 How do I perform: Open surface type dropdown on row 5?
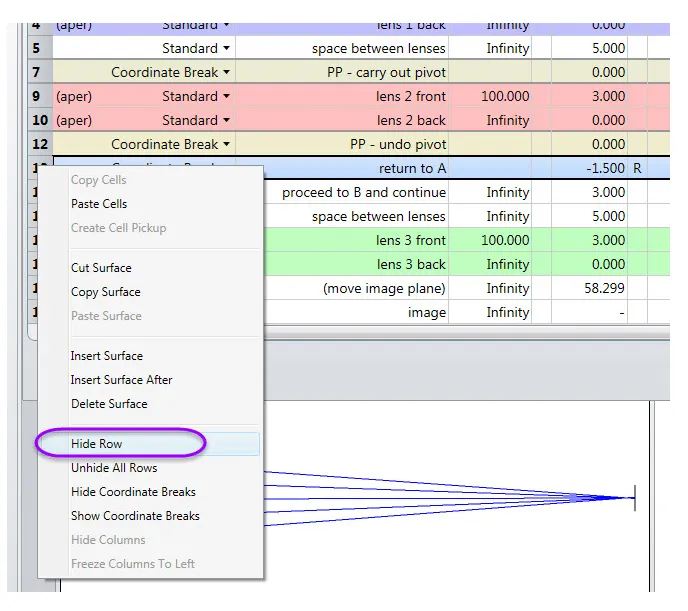tap(227, 49)
